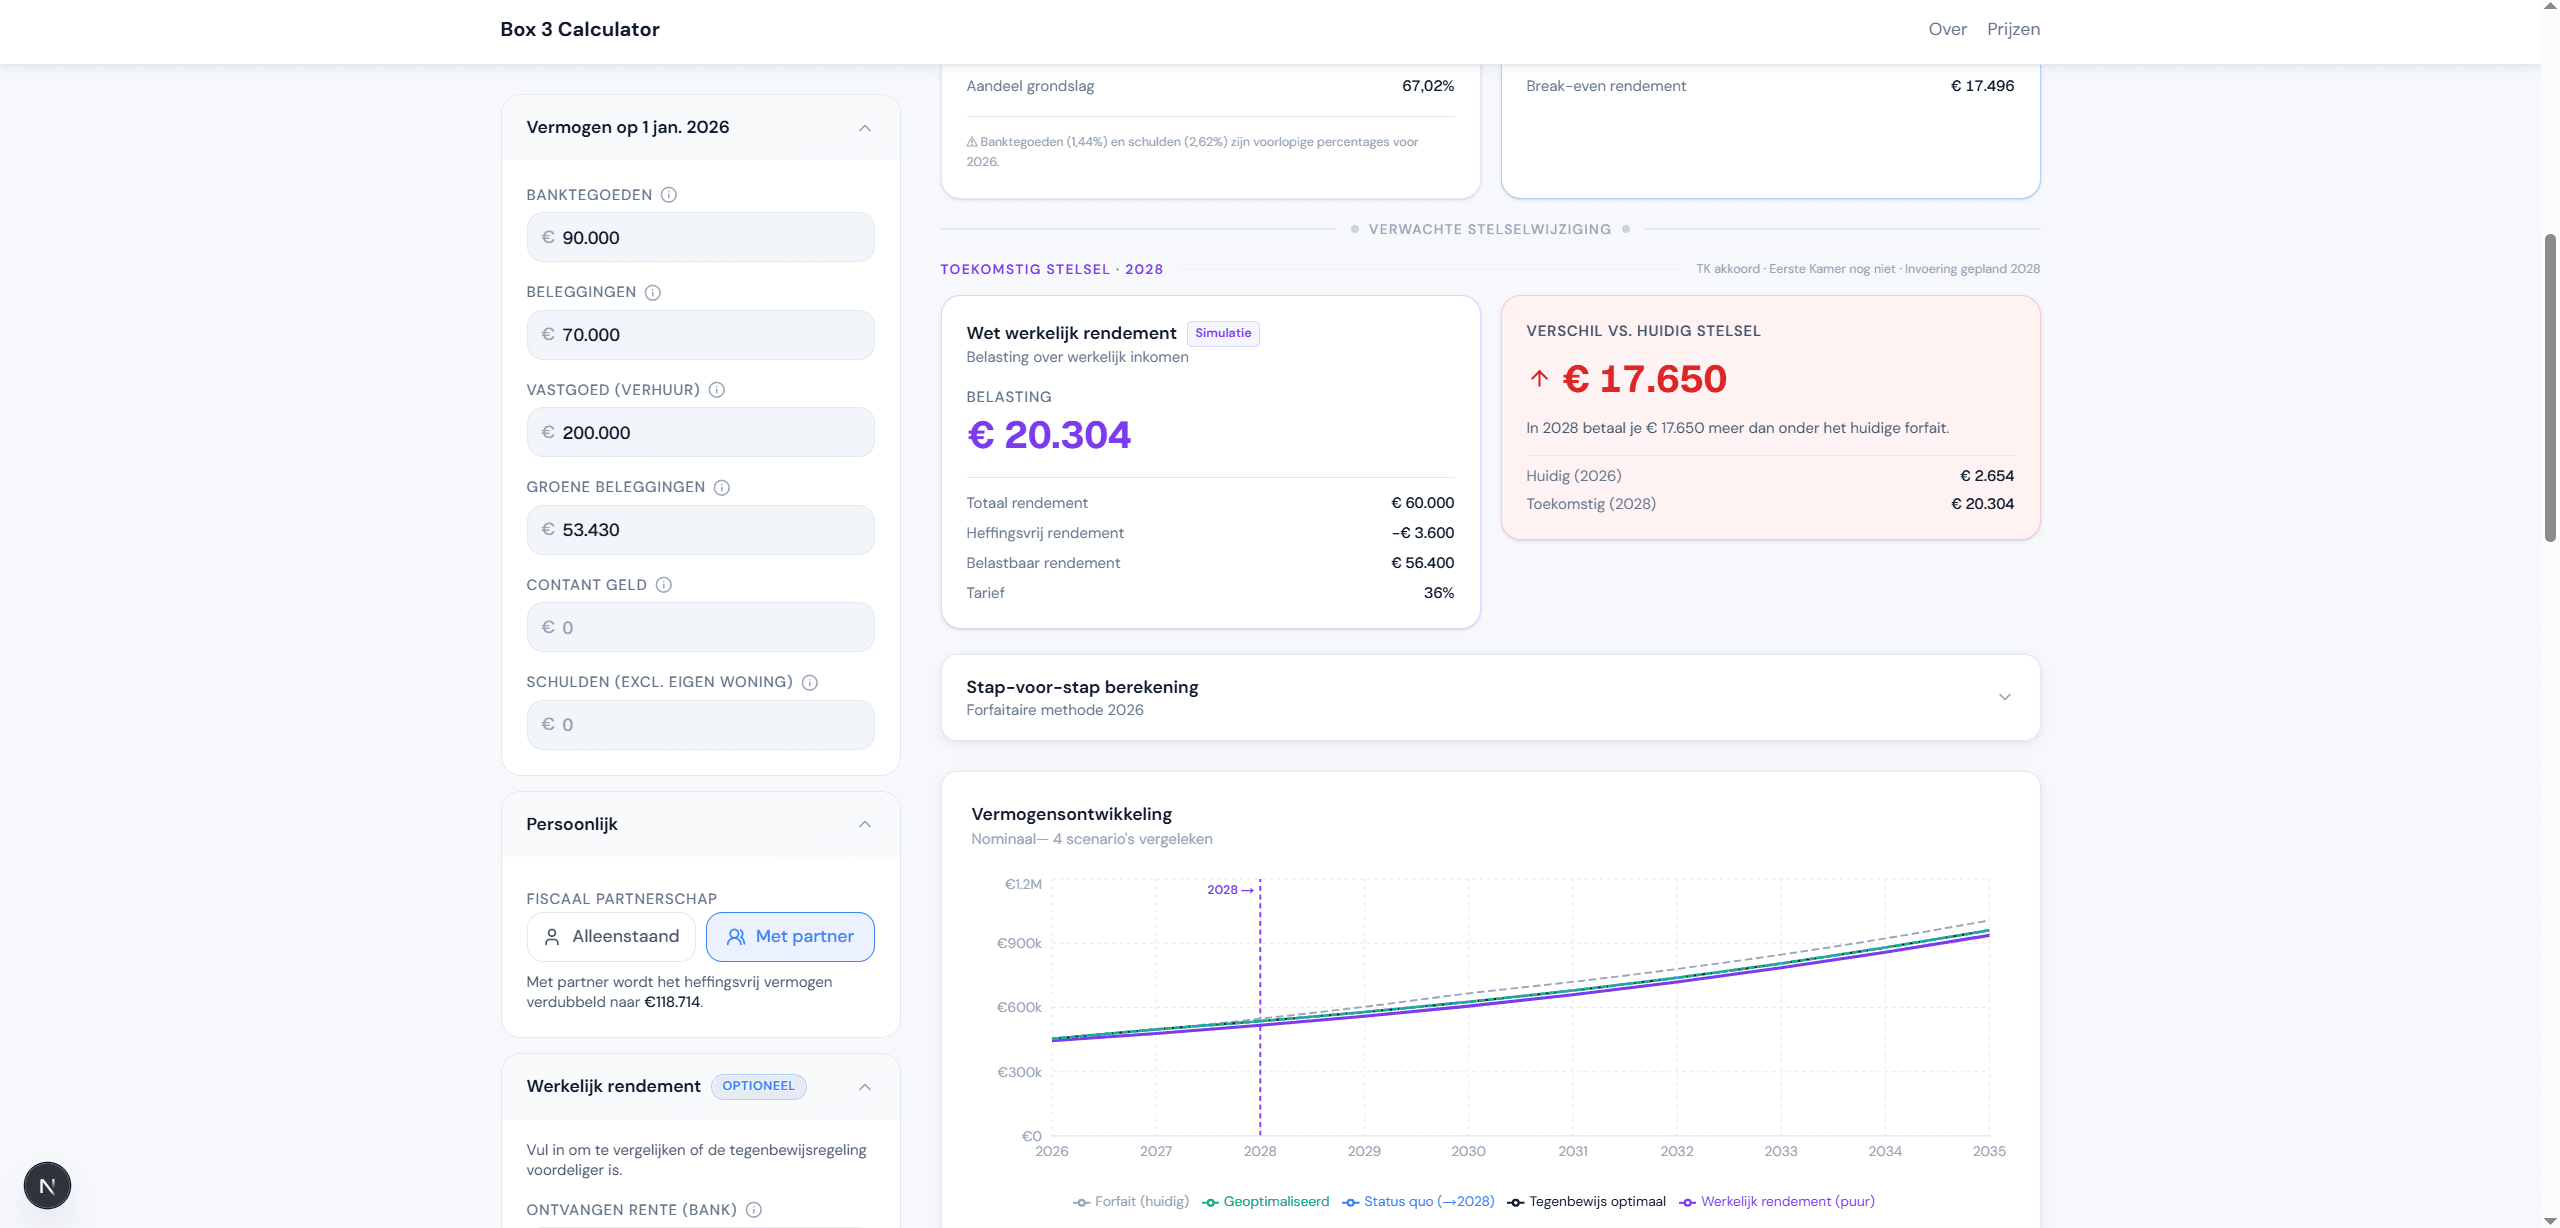Click the 2028 marker line in chart
The height and width of the screenshot is (1228, 2560).
(1260, 1008)
